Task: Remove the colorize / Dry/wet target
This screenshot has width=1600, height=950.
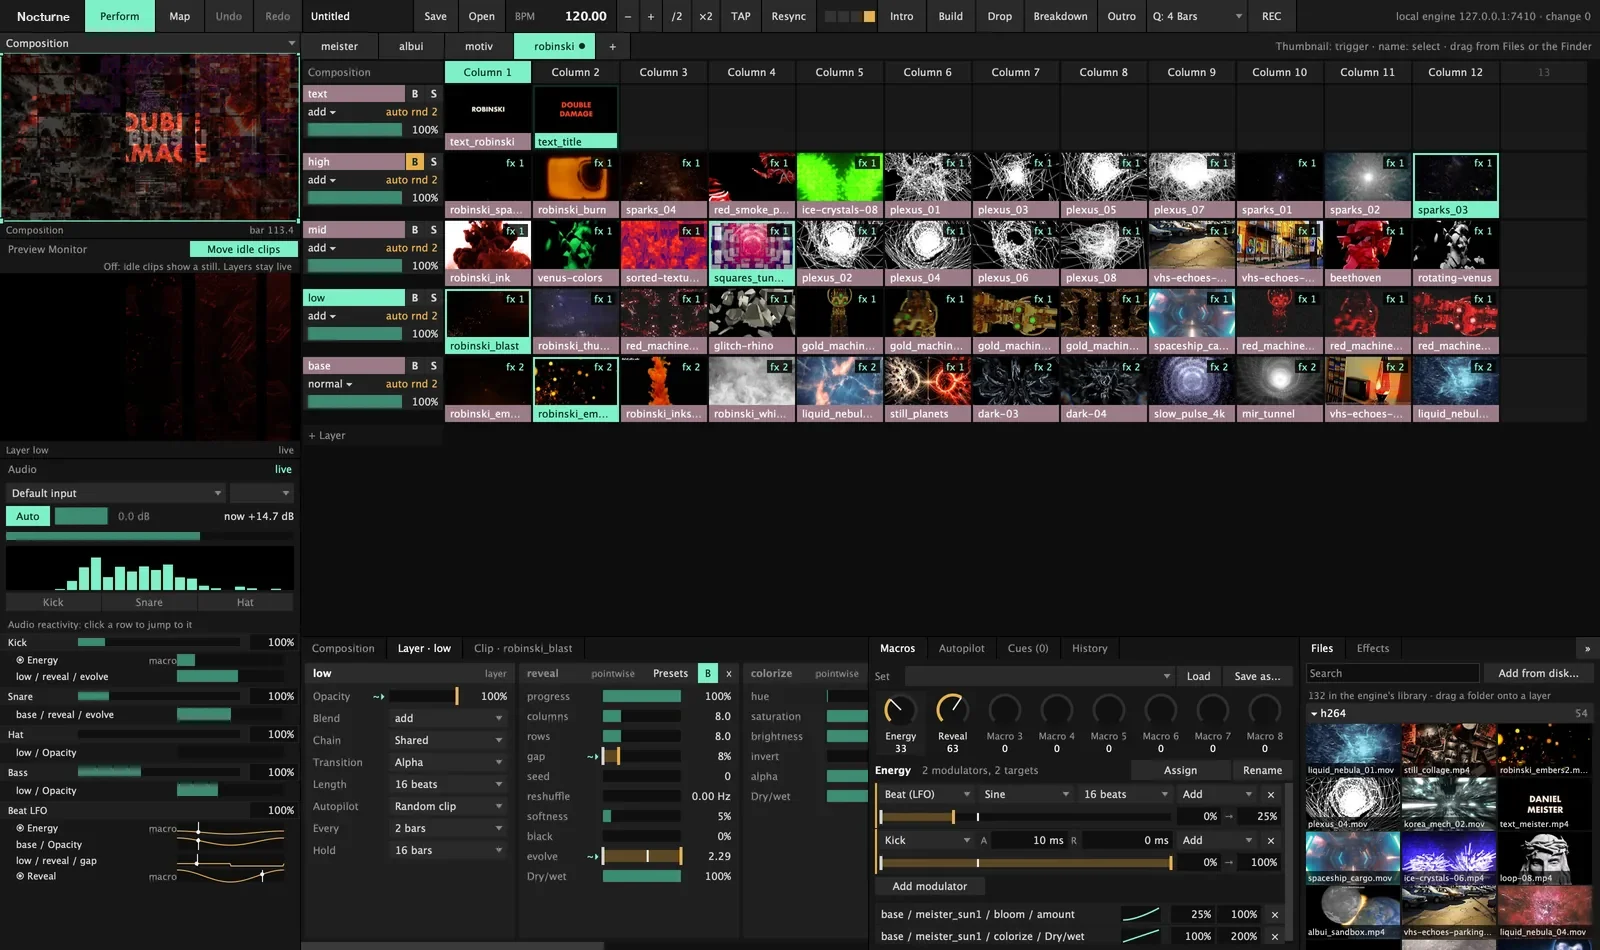Action: click(1274, 936)
